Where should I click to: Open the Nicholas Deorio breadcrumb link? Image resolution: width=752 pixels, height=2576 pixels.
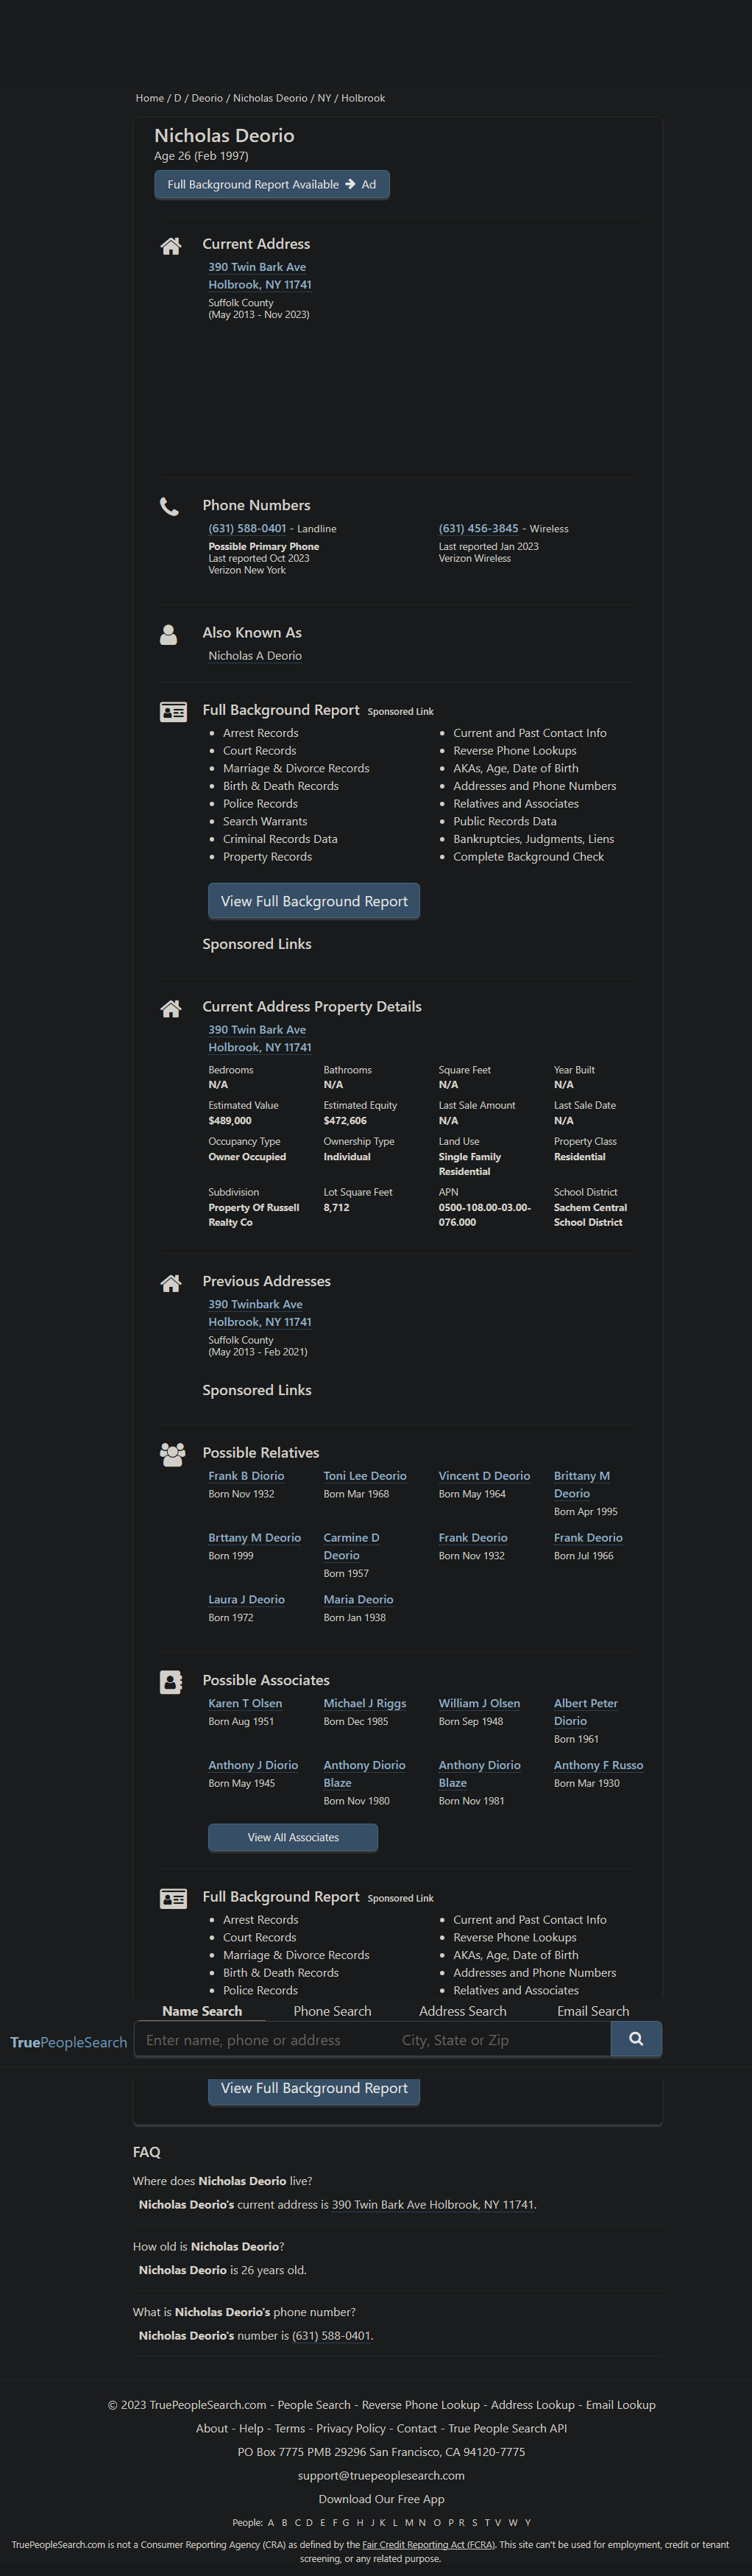point(270,98)
